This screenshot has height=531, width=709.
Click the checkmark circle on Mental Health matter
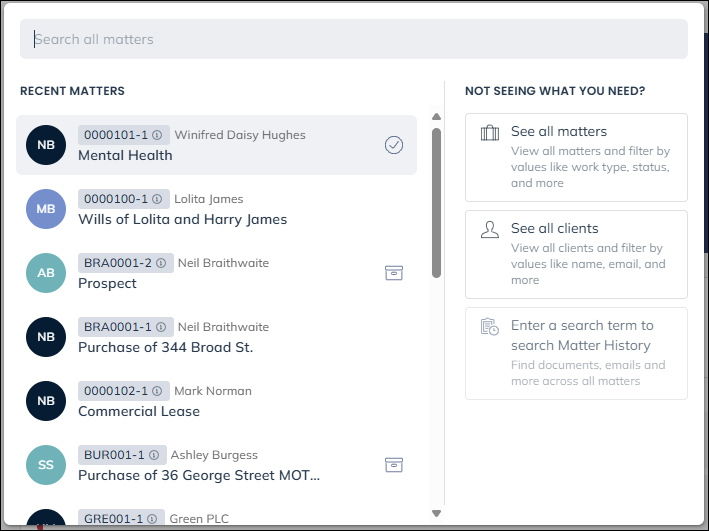pyautogui.click(x=394, y=145)
